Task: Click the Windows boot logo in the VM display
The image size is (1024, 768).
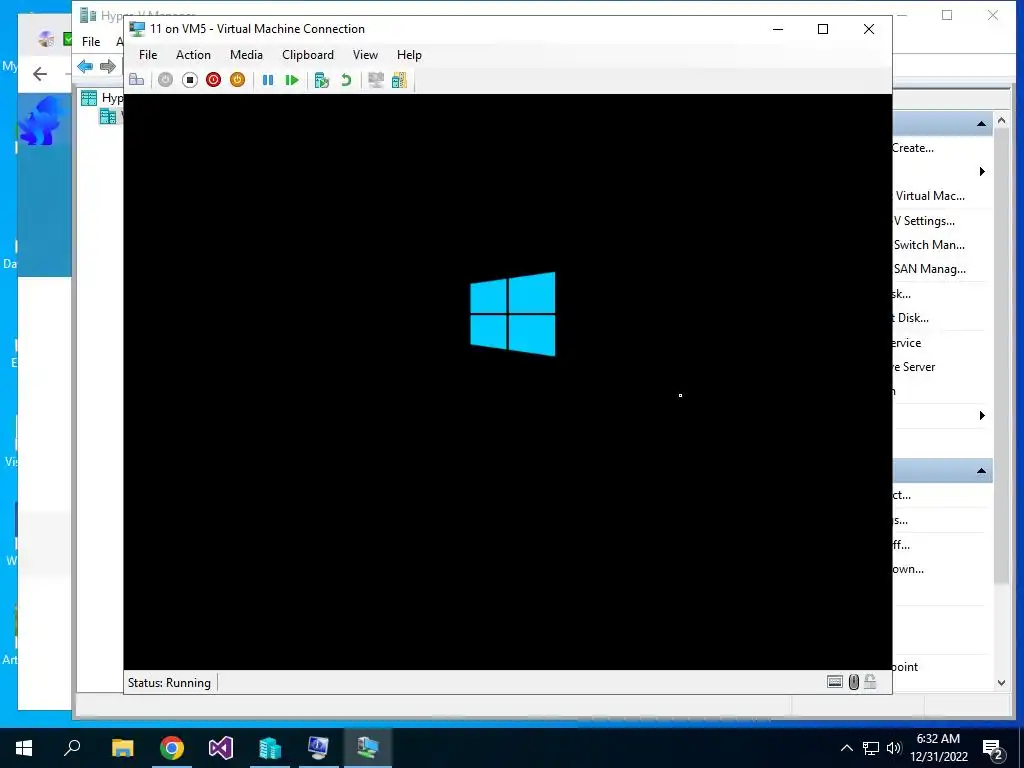Action: 513,314
